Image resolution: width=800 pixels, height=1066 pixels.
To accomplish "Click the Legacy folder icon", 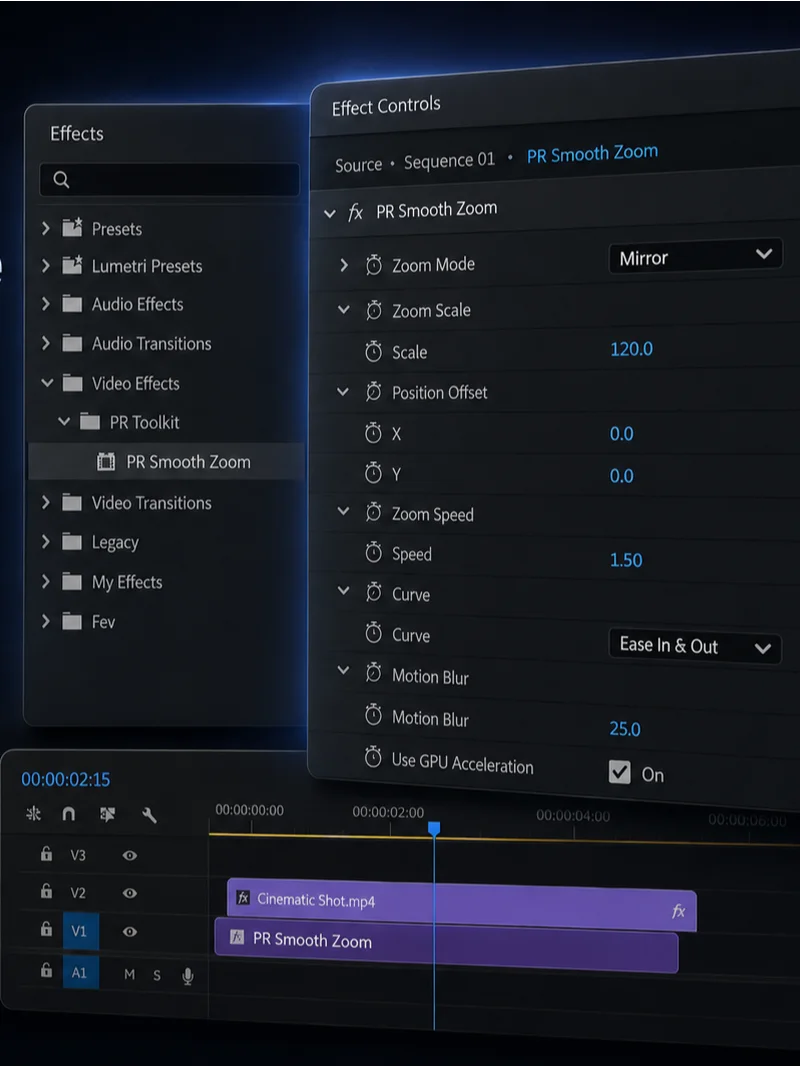I will (72, 542).
